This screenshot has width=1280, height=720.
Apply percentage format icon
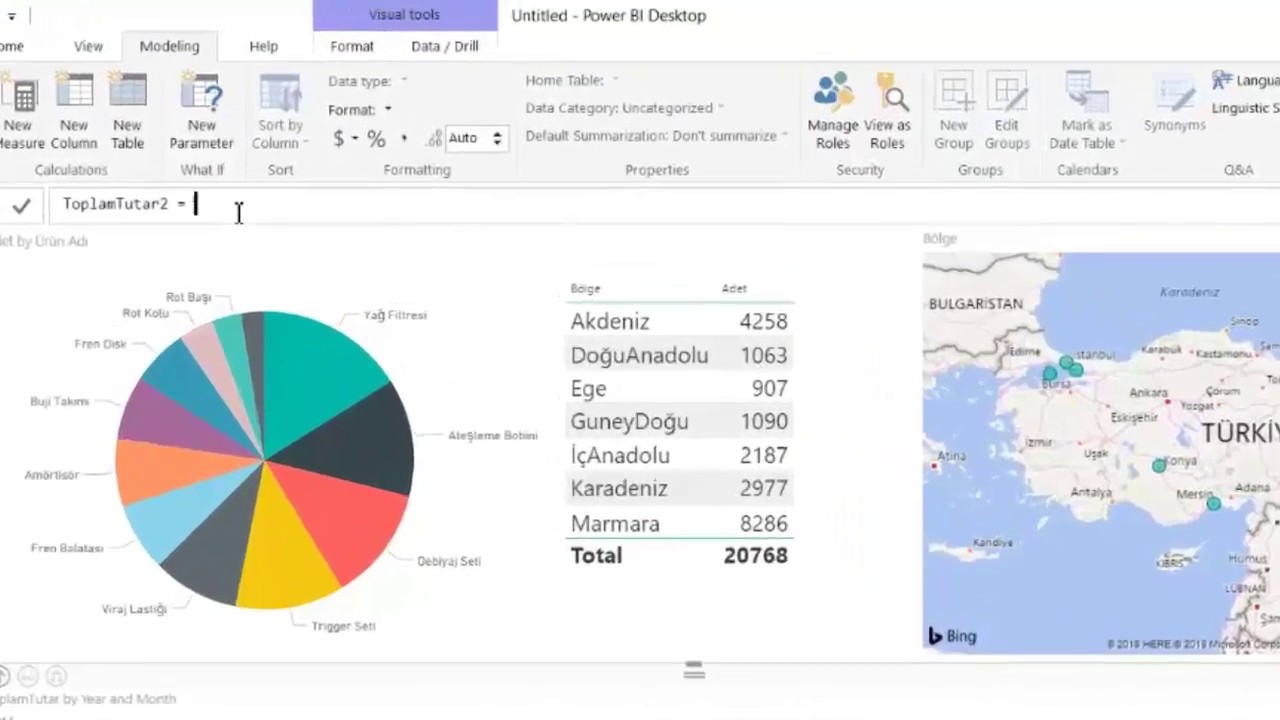376,139
